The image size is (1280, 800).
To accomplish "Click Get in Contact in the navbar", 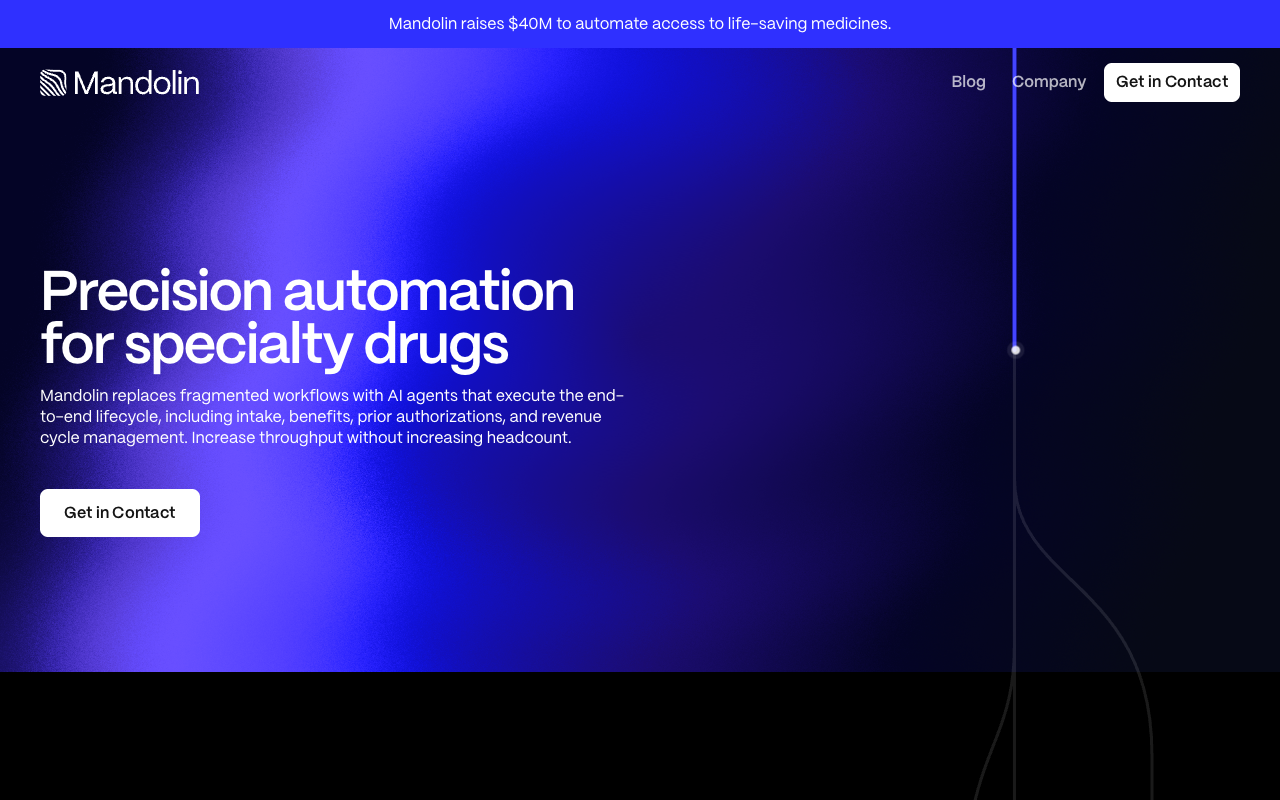I will [1172, 82].
